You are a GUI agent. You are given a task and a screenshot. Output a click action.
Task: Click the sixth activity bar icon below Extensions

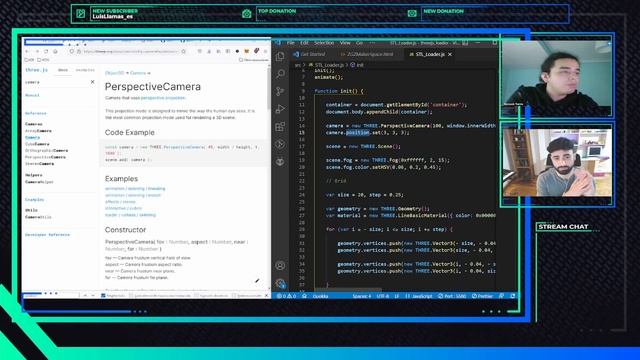click(280, 144)
